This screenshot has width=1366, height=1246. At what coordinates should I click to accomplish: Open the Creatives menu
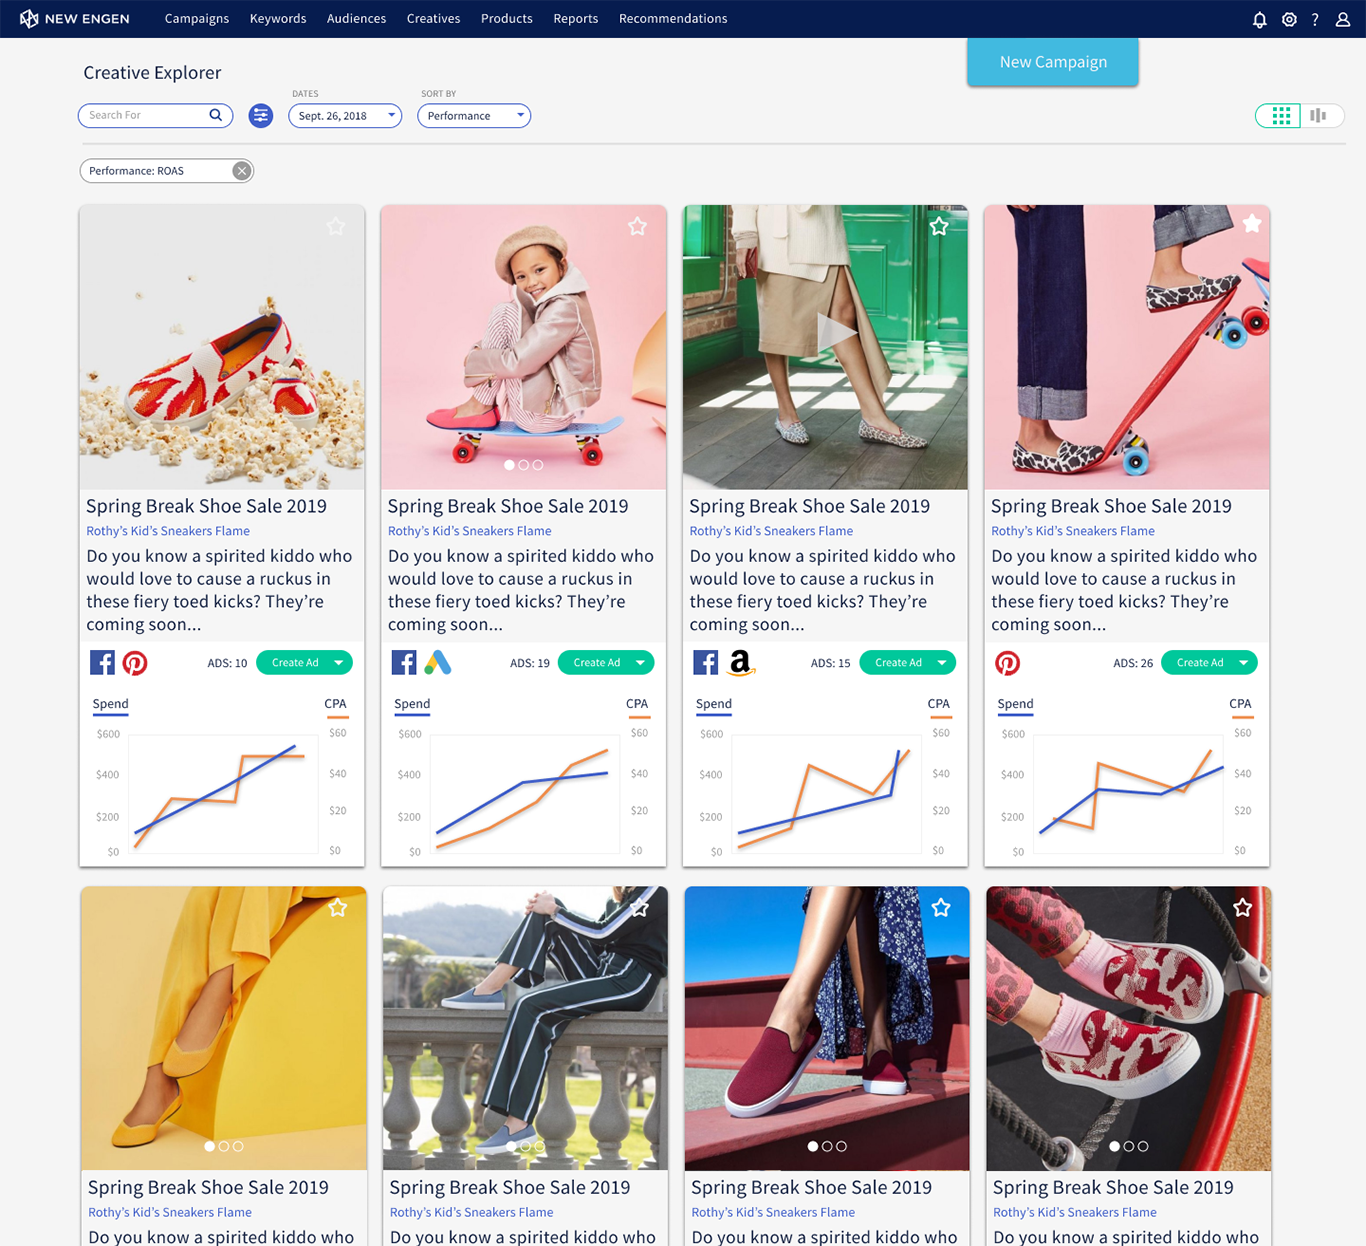coord(433,19)
